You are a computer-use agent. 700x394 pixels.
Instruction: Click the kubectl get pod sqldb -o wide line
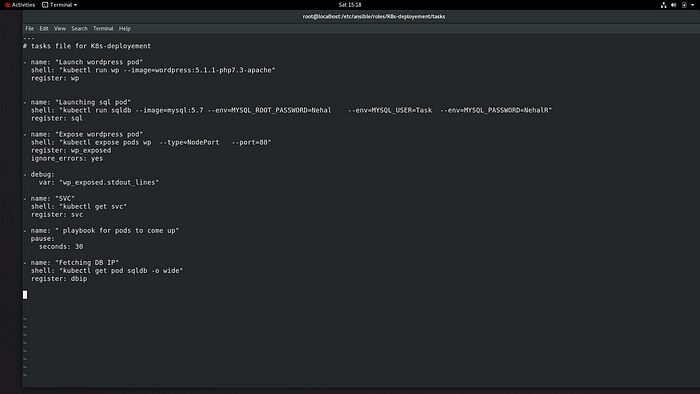point(107,271)
